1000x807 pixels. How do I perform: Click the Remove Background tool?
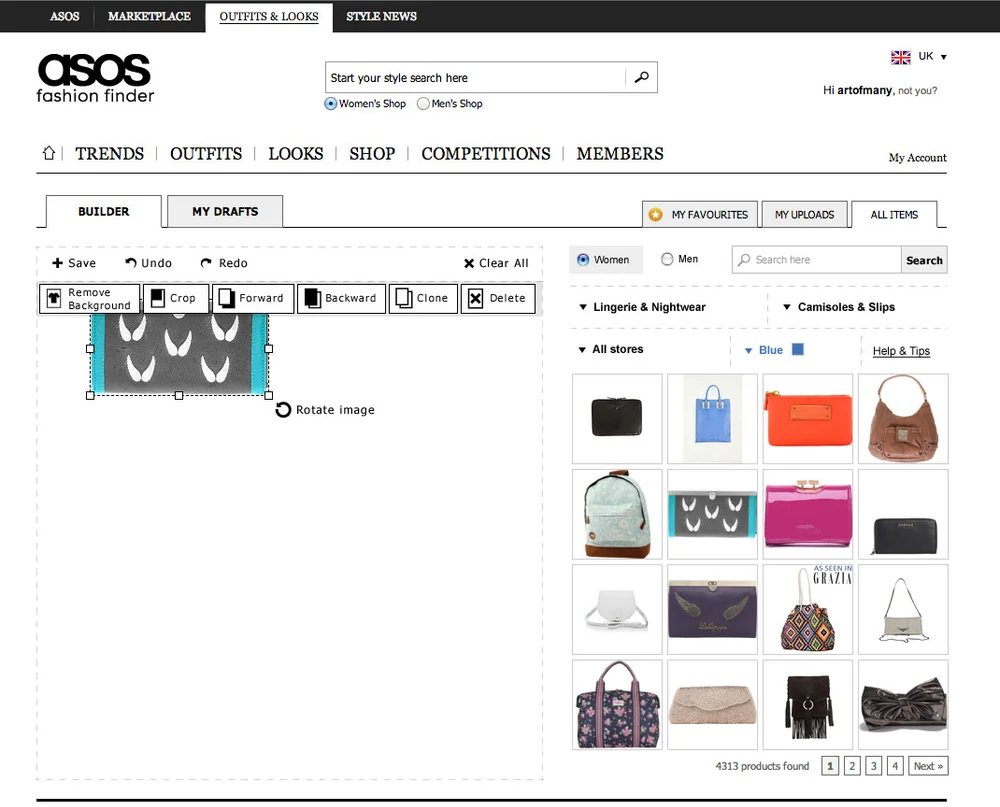(x=89, y=298)
